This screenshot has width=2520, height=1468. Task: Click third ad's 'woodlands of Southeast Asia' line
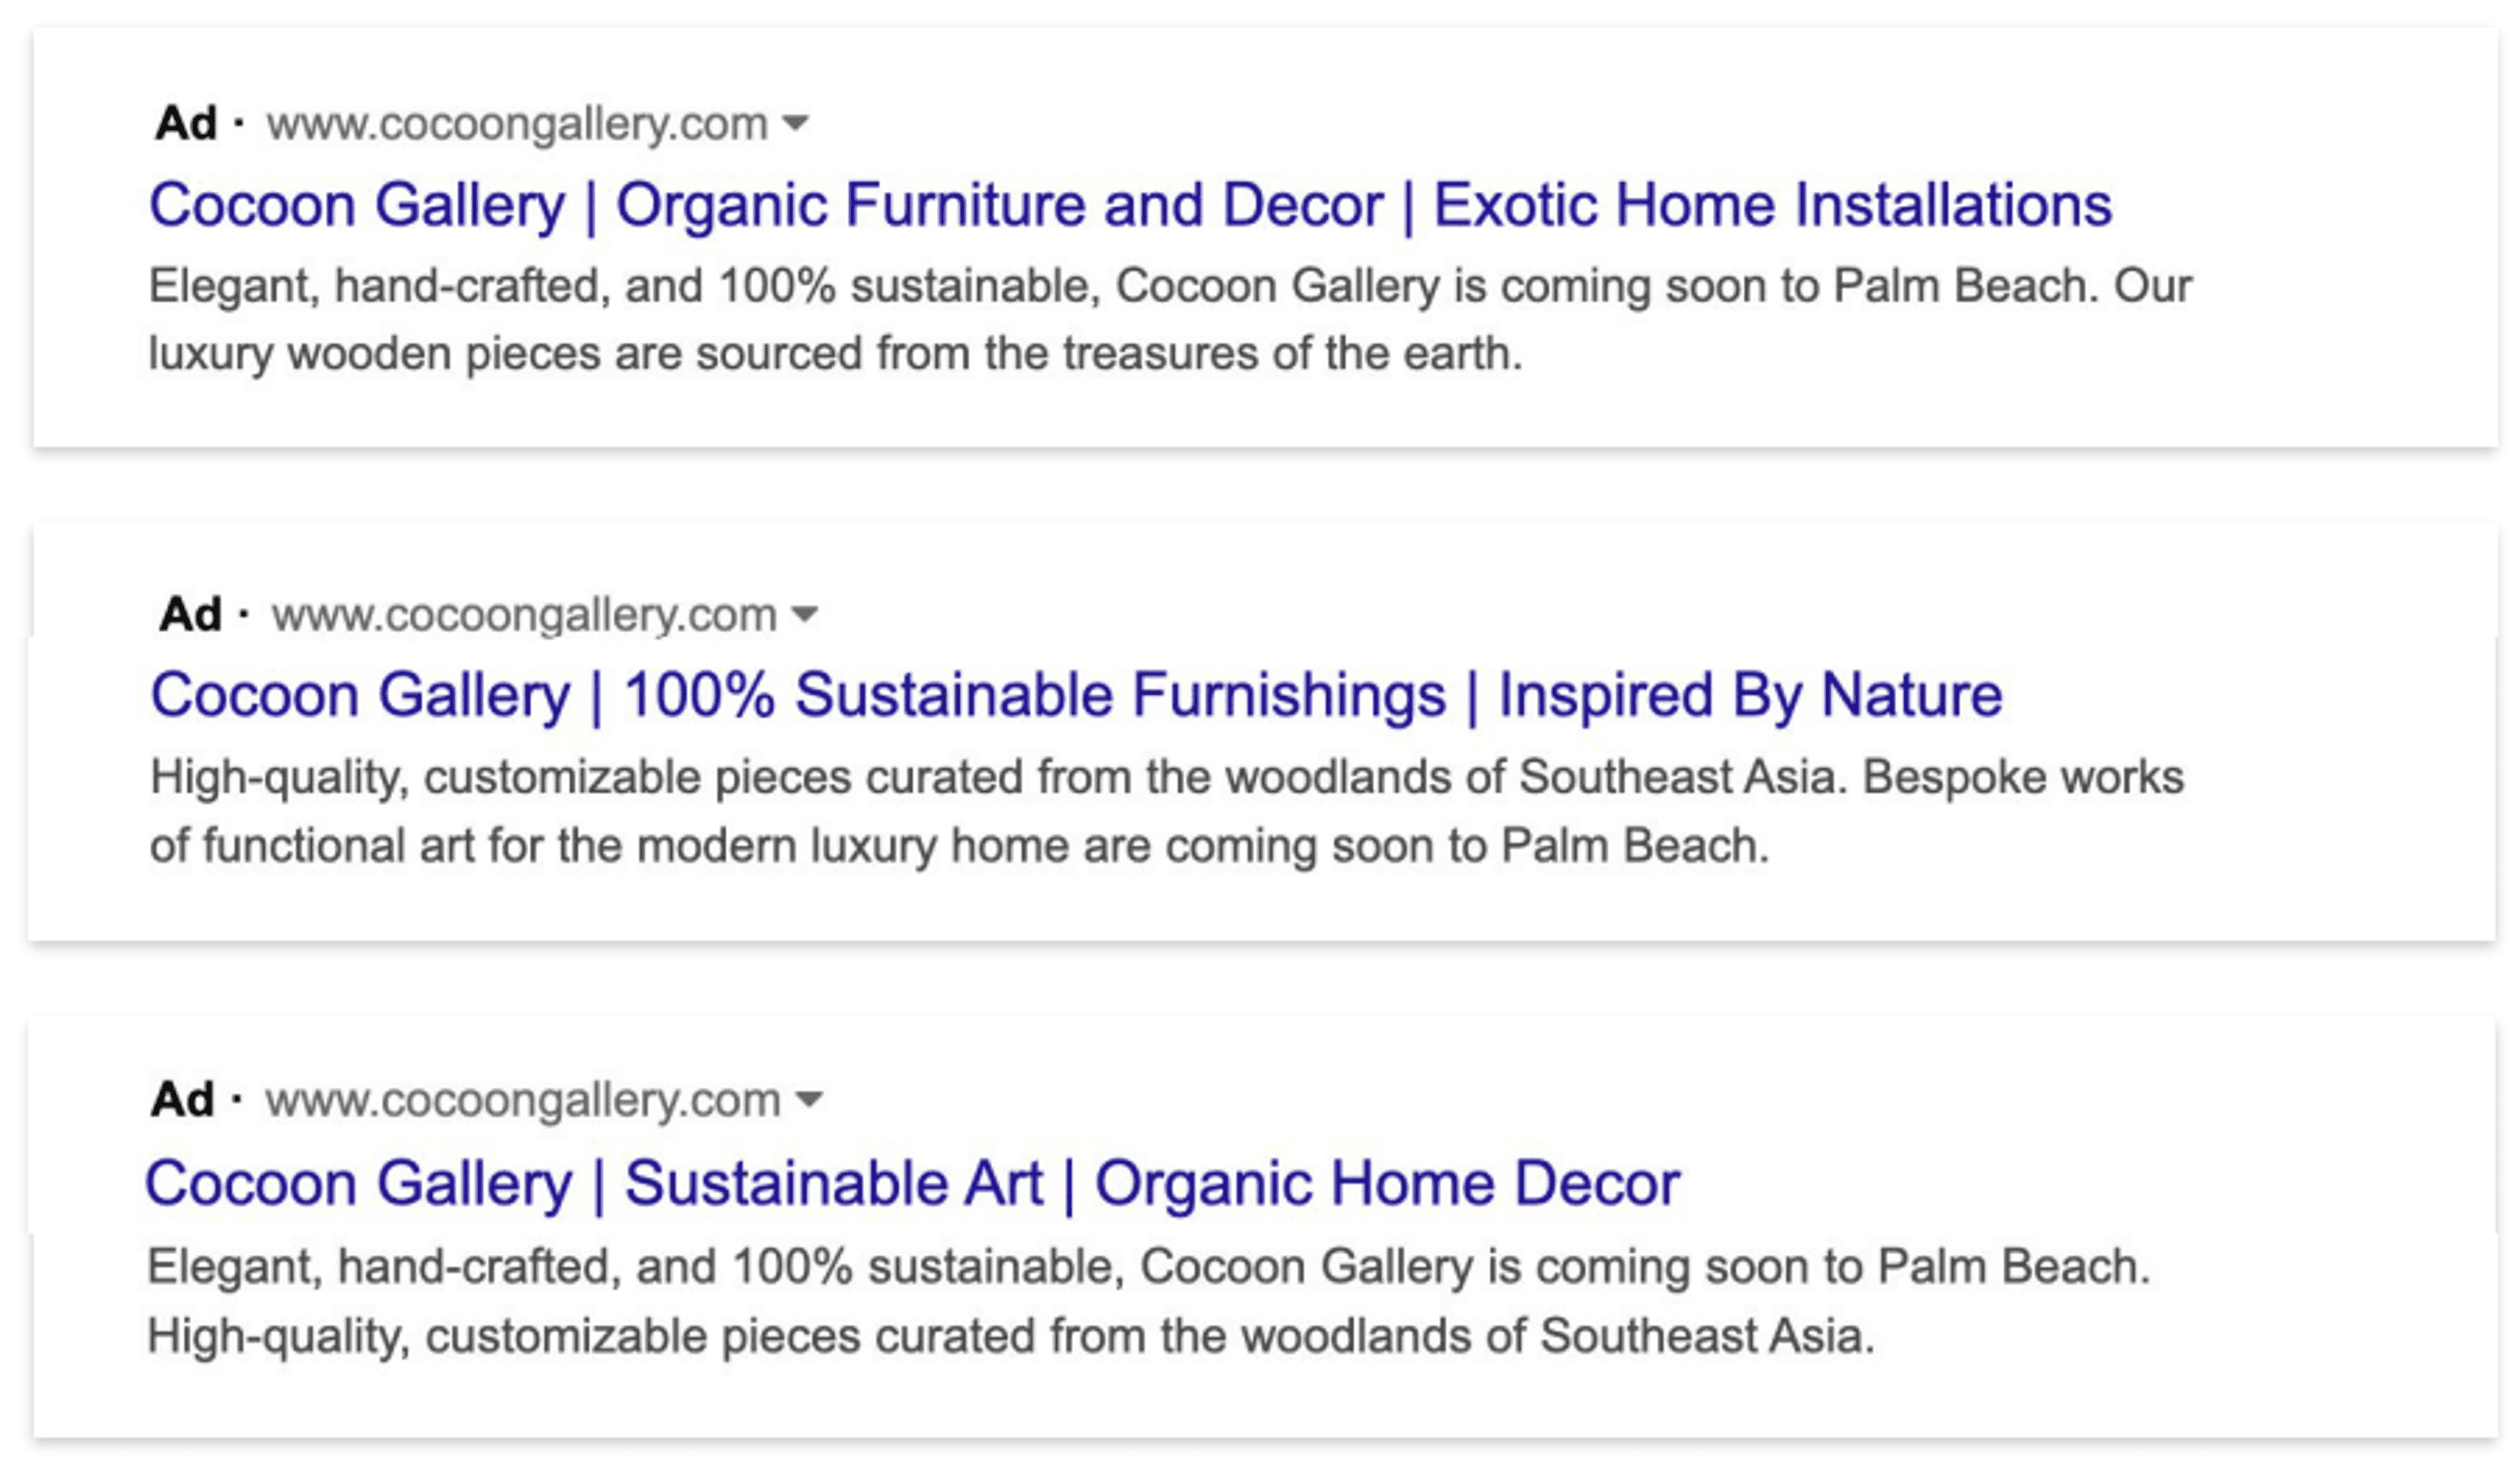[x=1010, y=1335]
